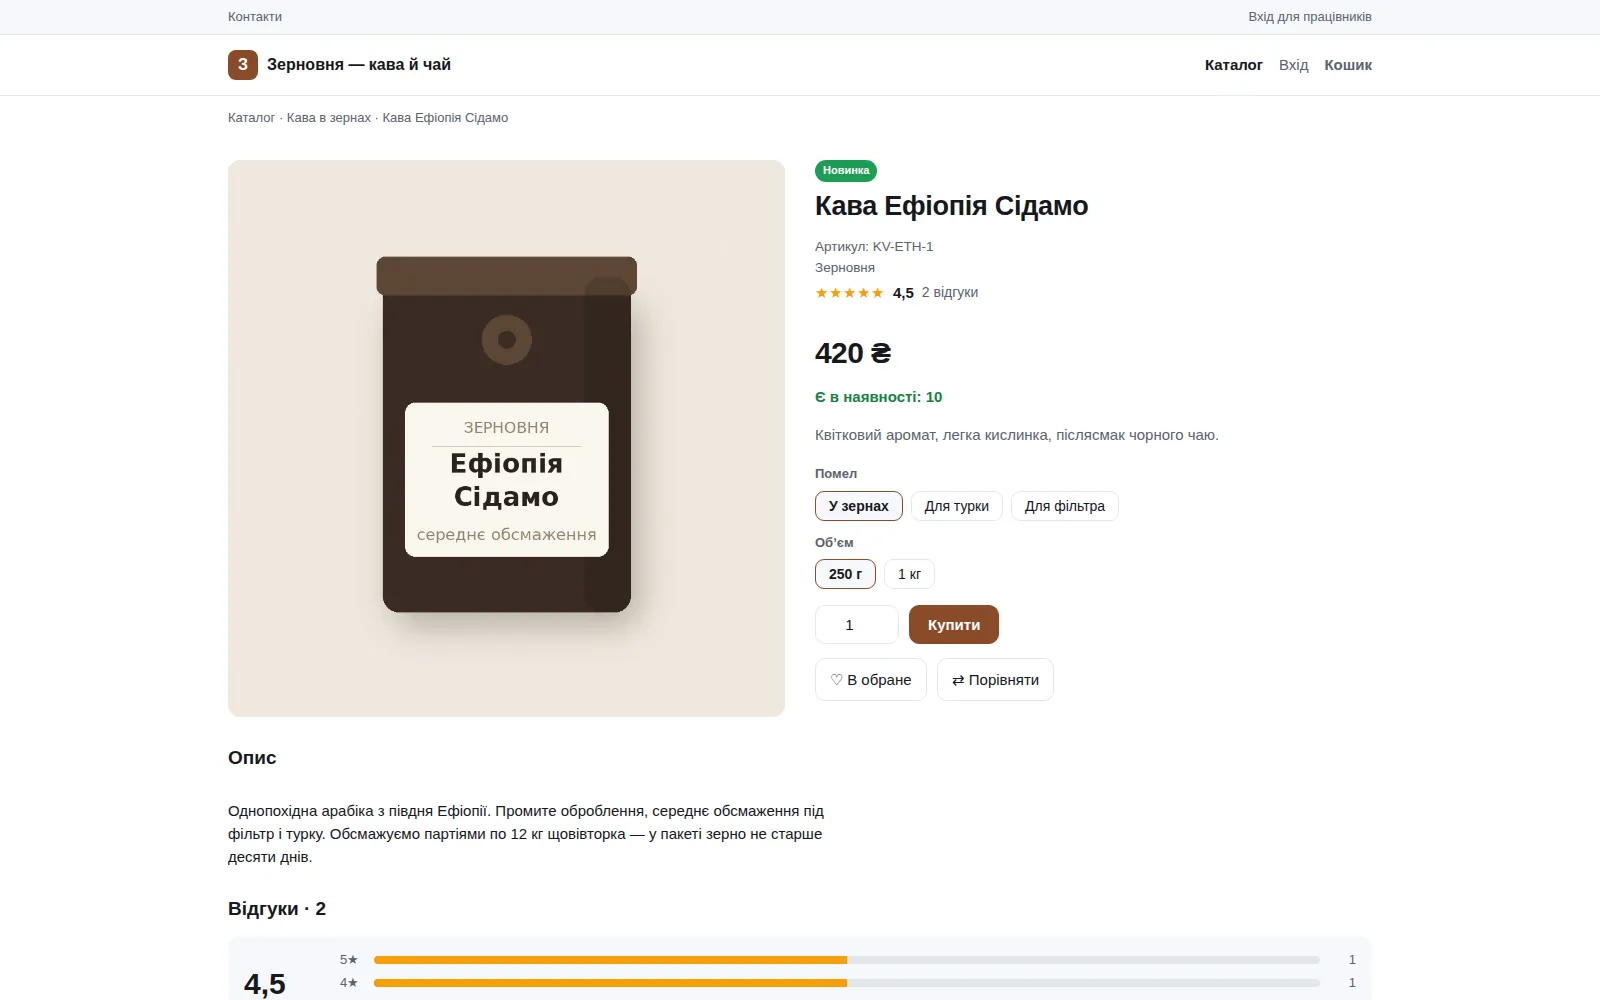This screenshot has width=1600, height=1000.
Task: Click the heading Відгуки · 2
Action: (x=277, y=909)
